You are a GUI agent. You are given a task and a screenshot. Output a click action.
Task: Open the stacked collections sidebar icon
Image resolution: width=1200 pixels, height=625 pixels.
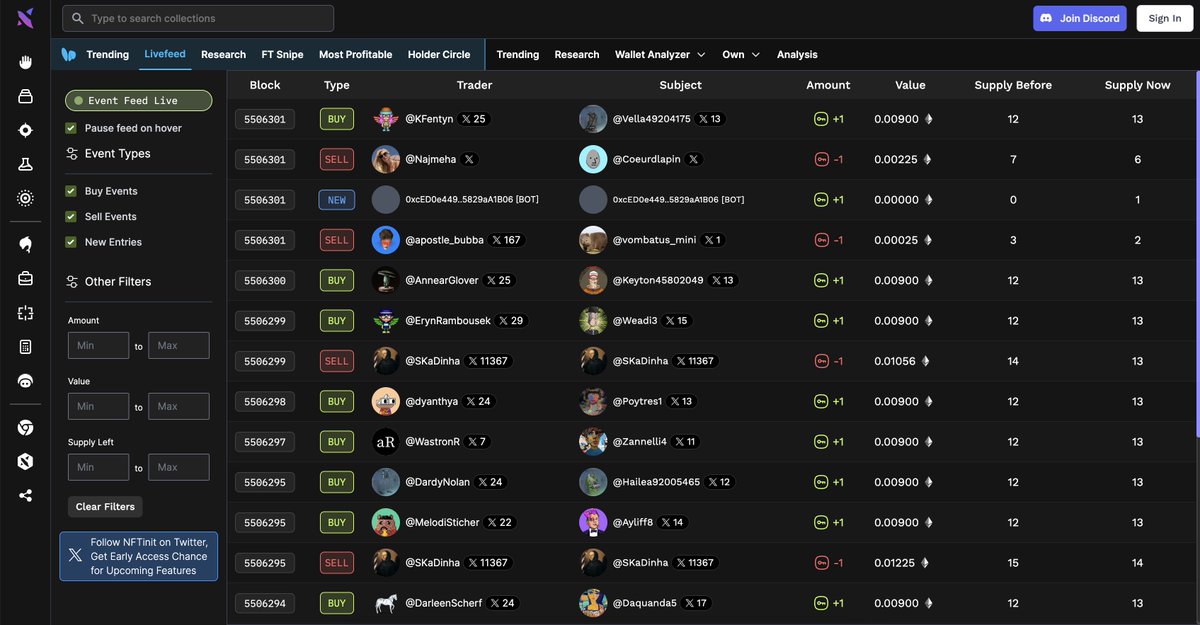tap(25, 96)
